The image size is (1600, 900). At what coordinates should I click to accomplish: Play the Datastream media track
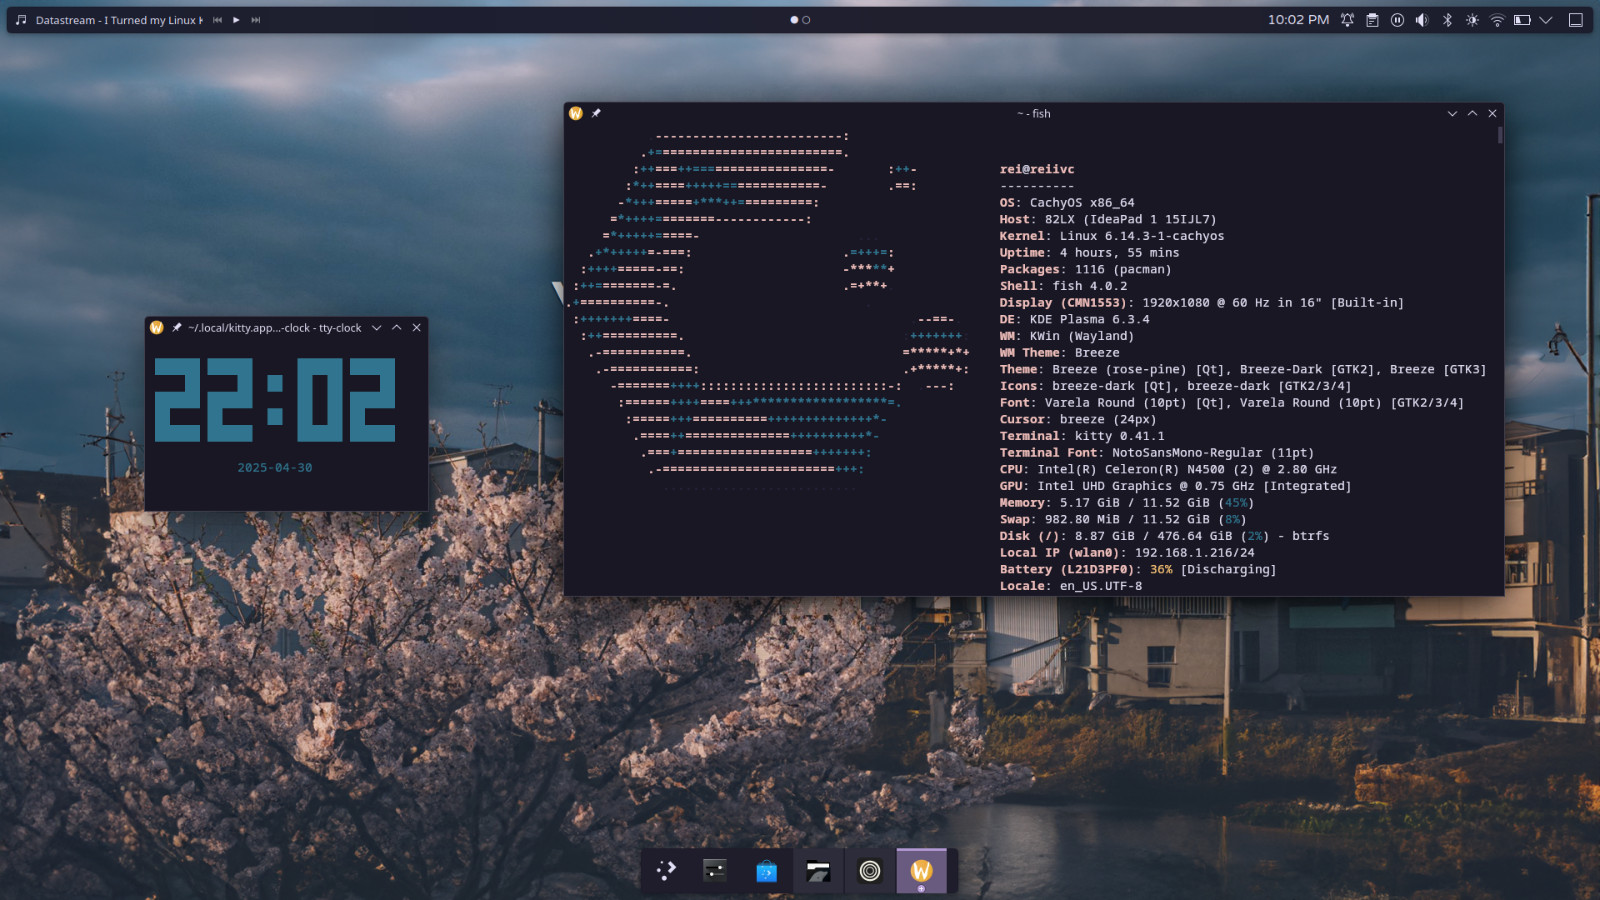click(x=236, y=20)
